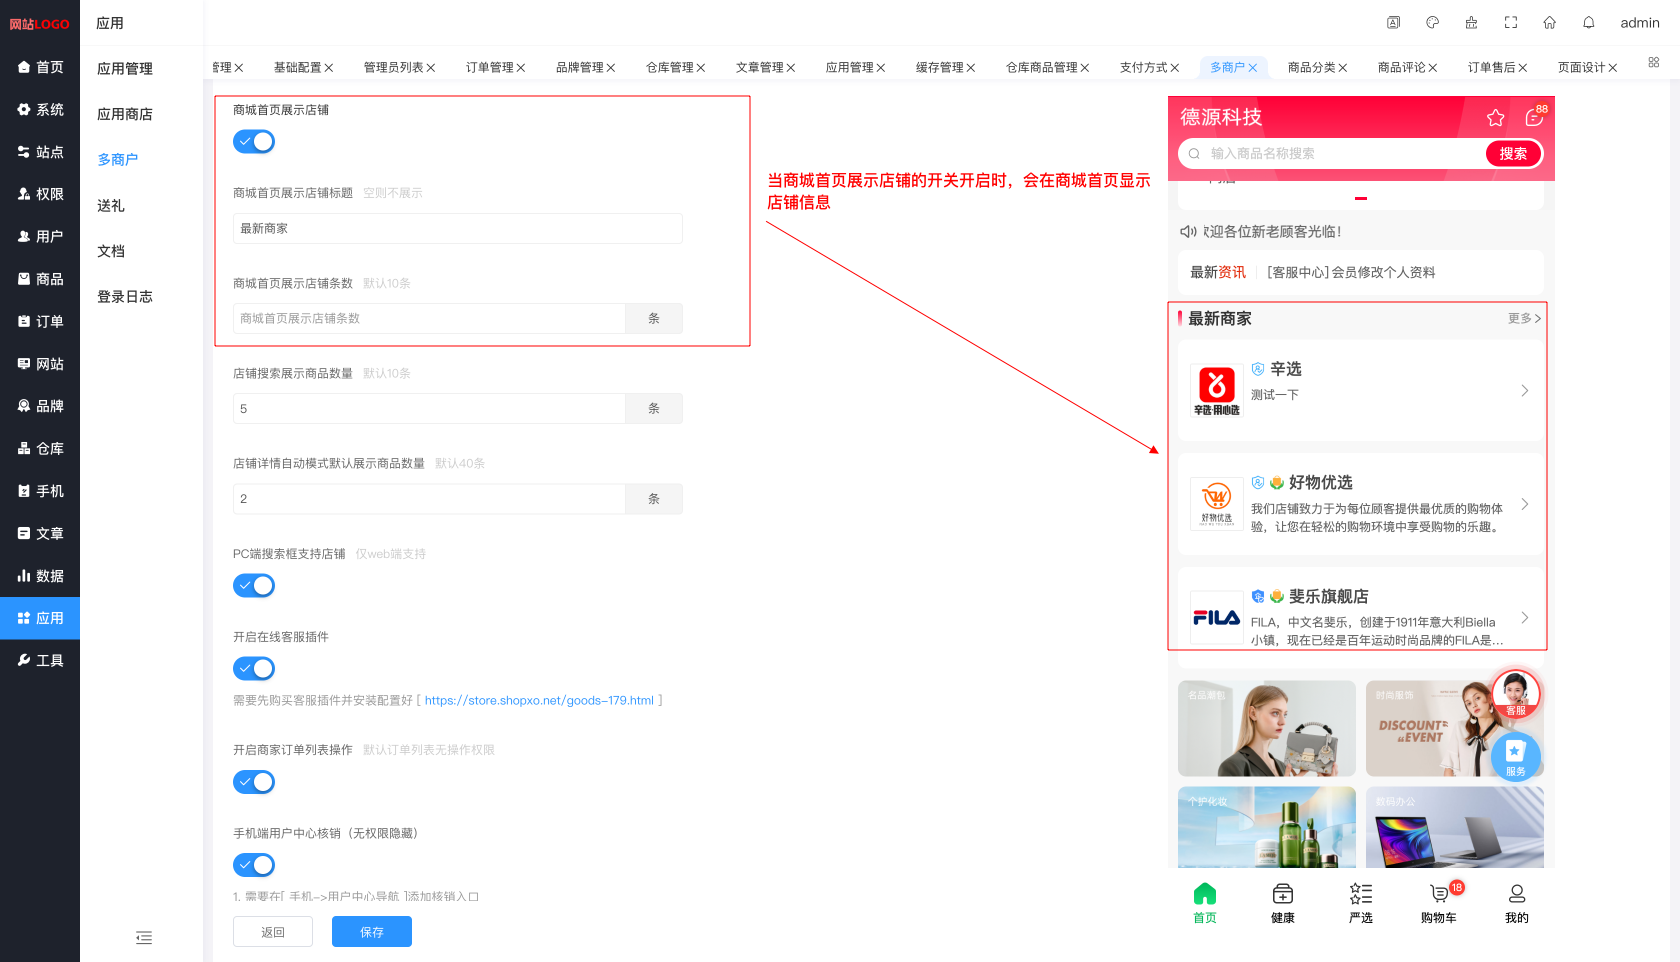Open 应用商店 in the submenu
The image size is (1680, 962).
[x=125, y=114]
